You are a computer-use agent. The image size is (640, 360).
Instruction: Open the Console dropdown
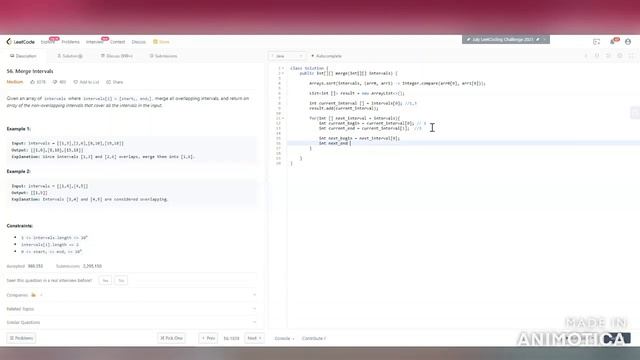click(x=284, y=338)
